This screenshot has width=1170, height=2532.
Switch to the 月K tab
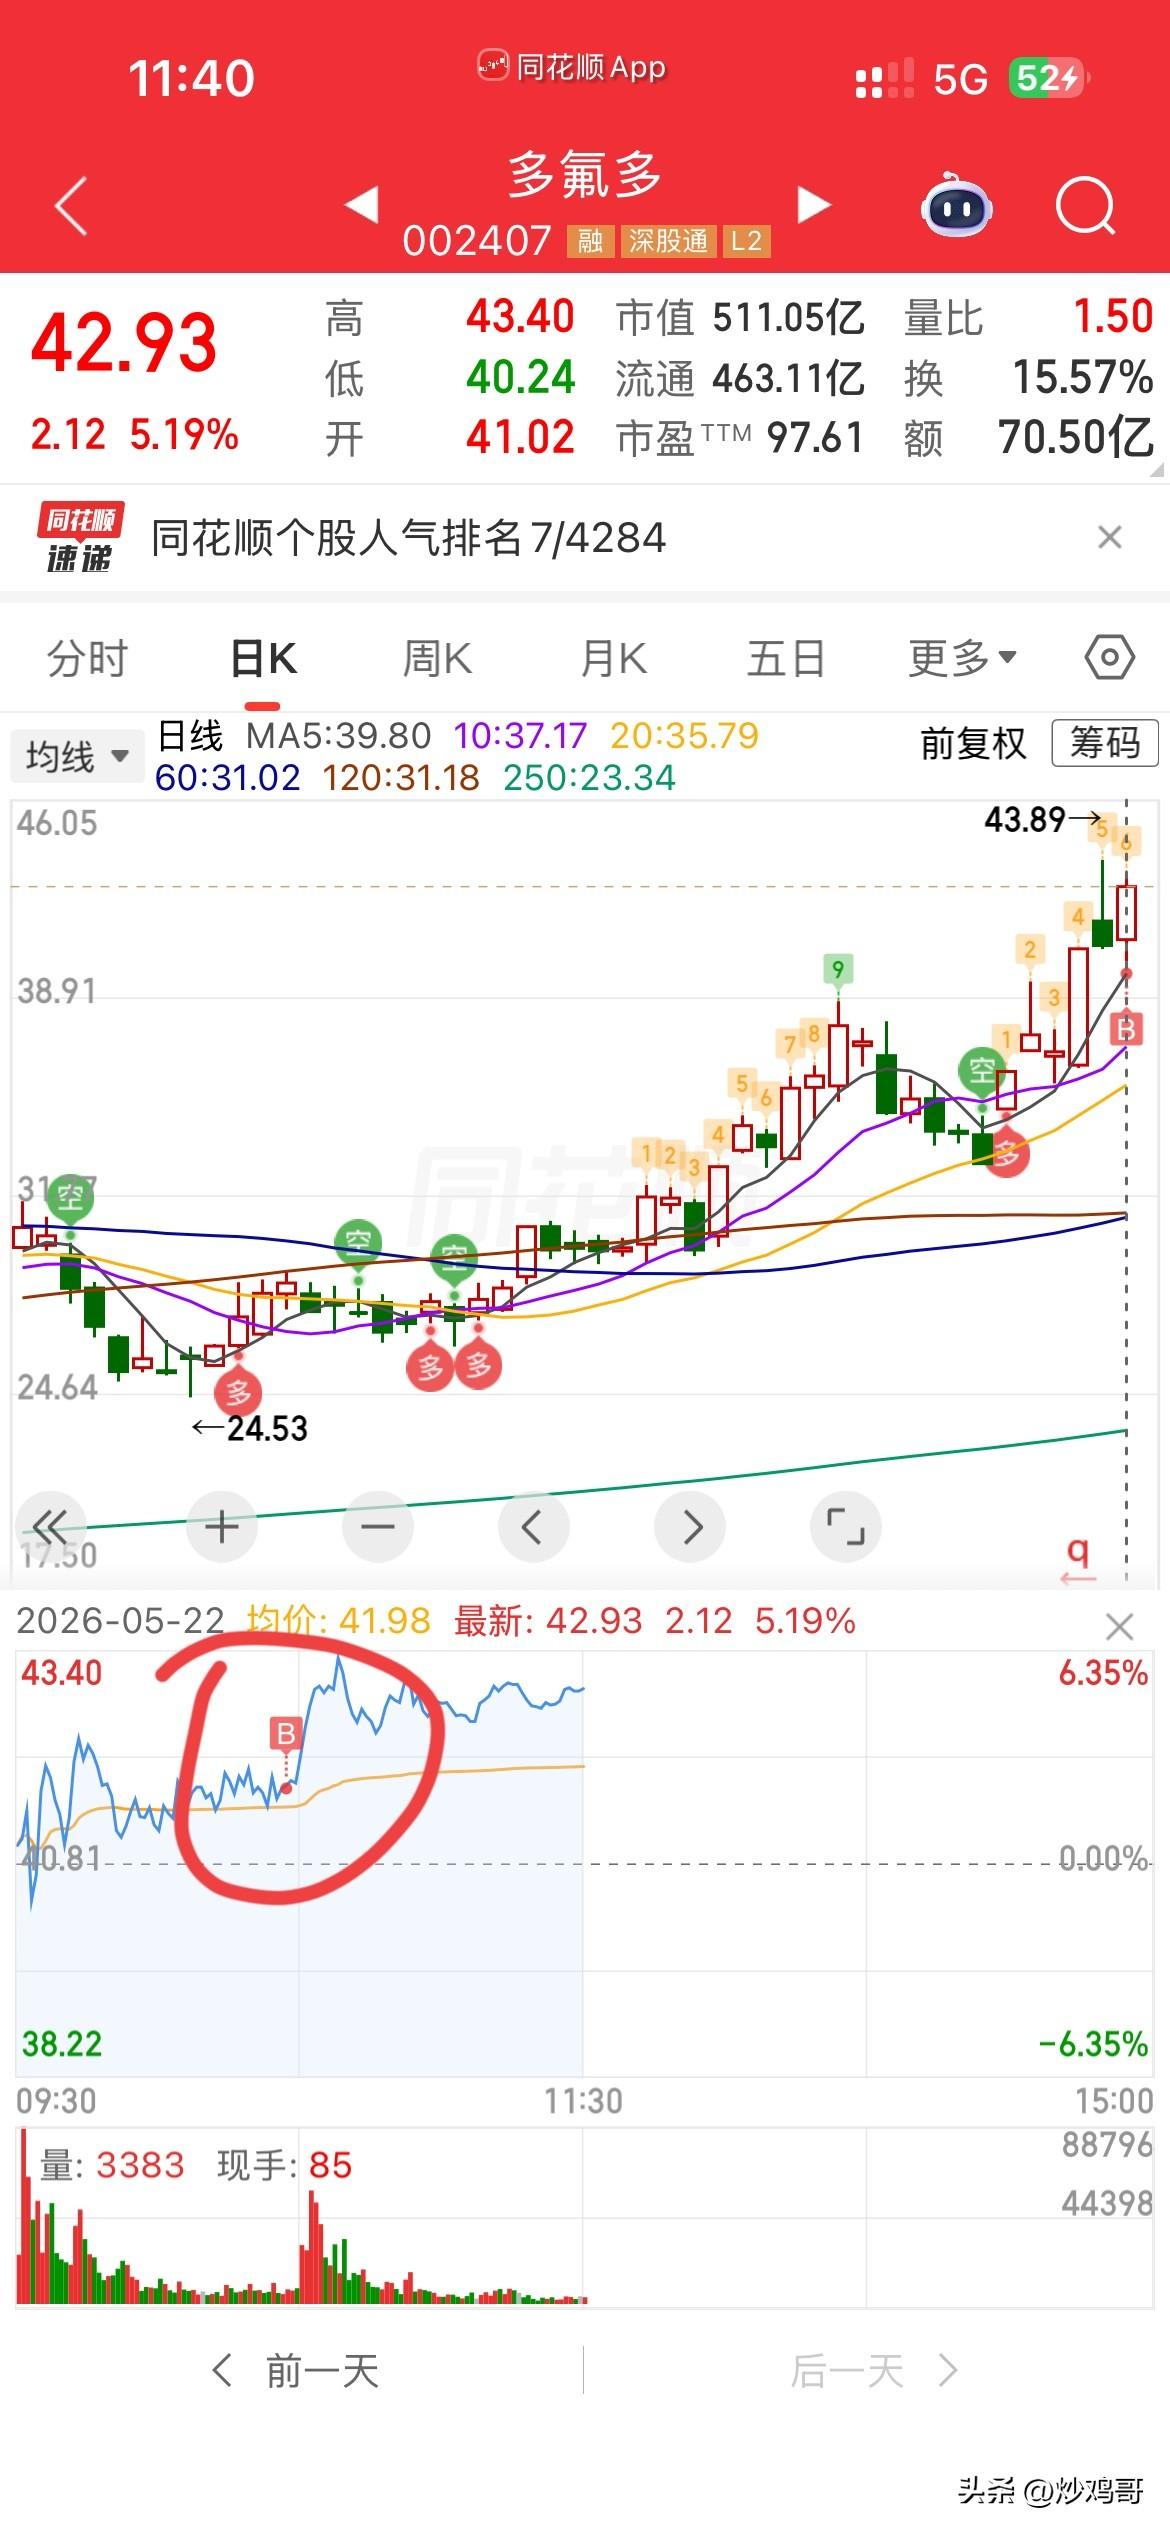(614, 659)
